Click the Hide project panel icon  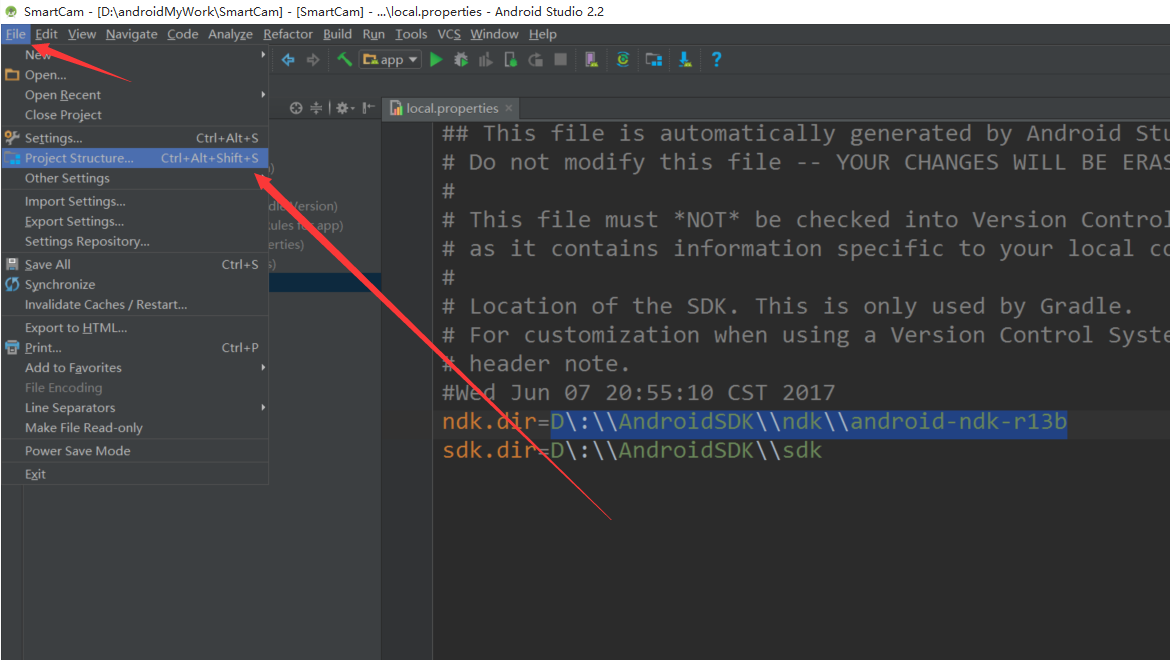coord(369,108)
